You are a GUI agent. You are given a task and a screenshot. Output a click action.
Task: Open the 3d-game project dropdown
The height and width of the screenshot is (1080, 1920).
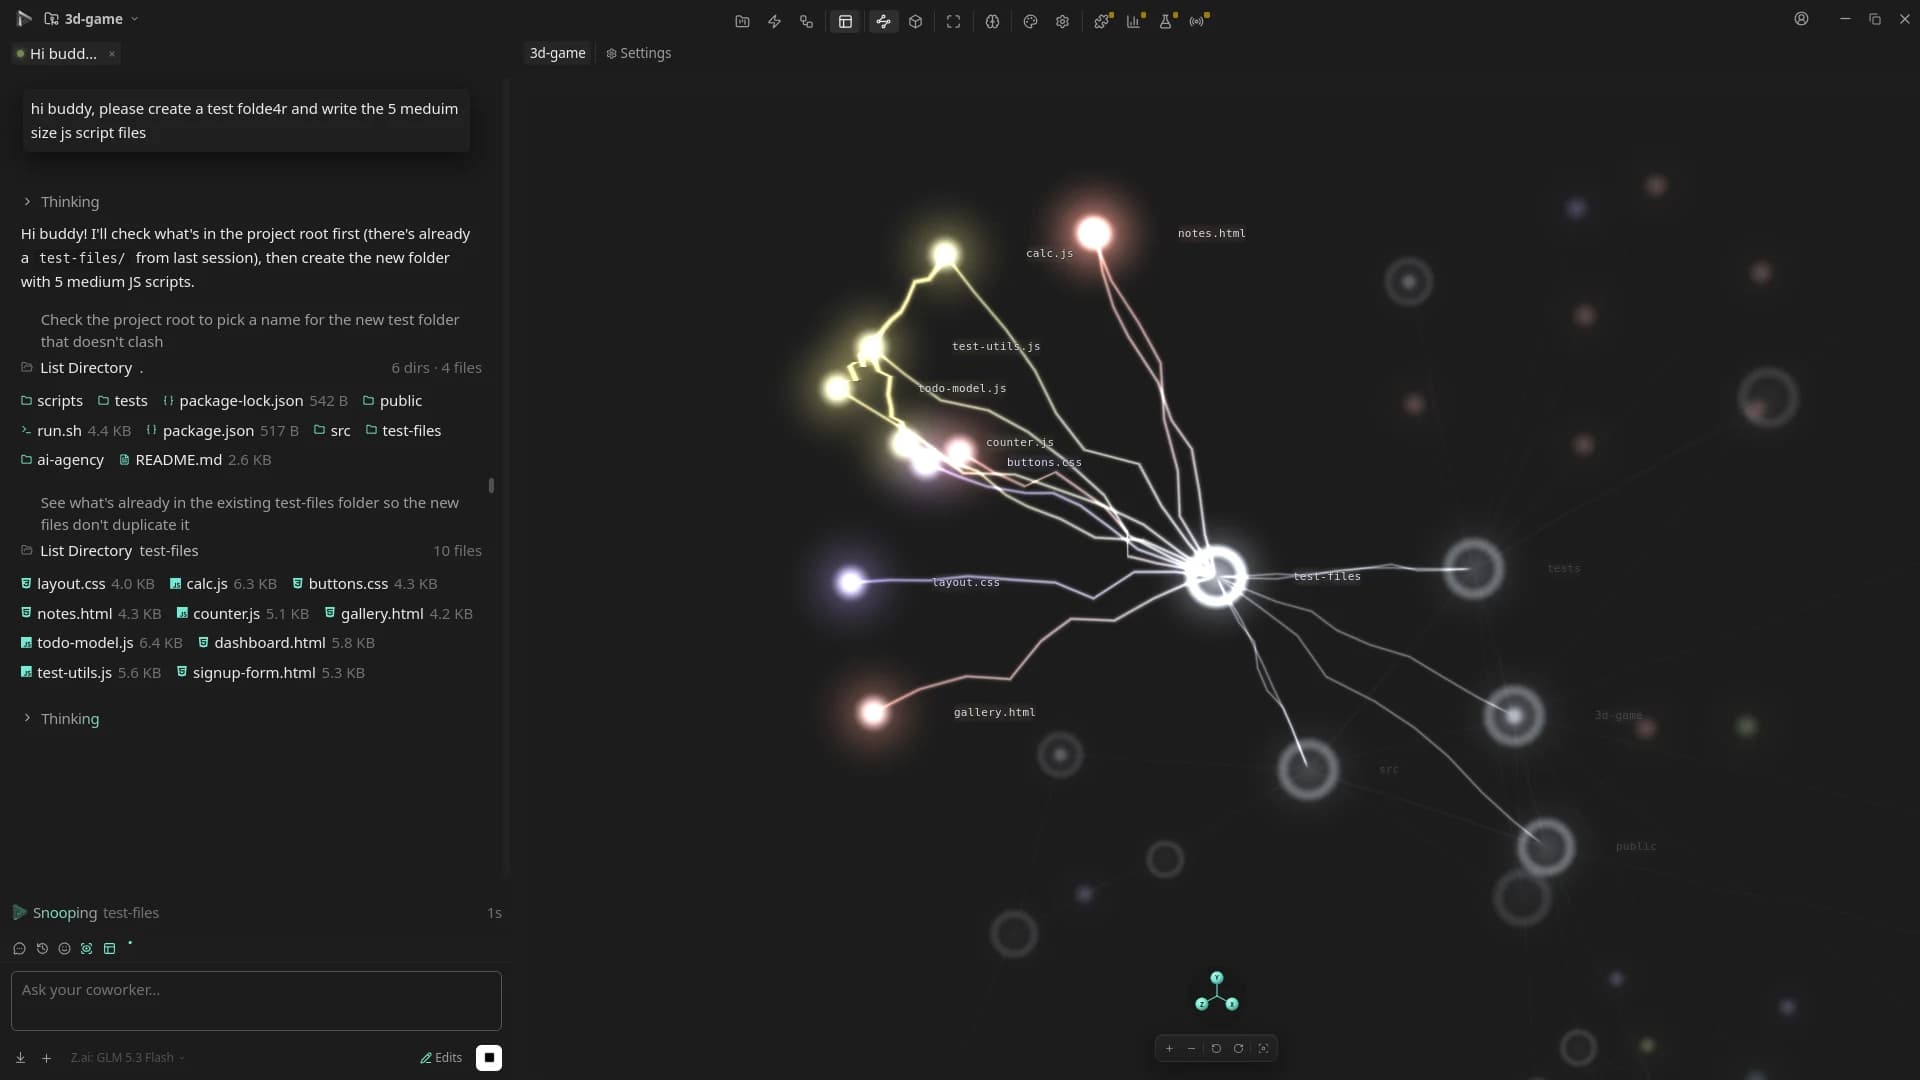point(91,19)
